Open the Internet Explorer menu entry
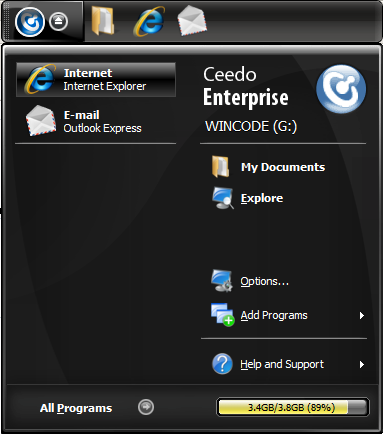This screenshot has width=383, height=434. (96, 80)
